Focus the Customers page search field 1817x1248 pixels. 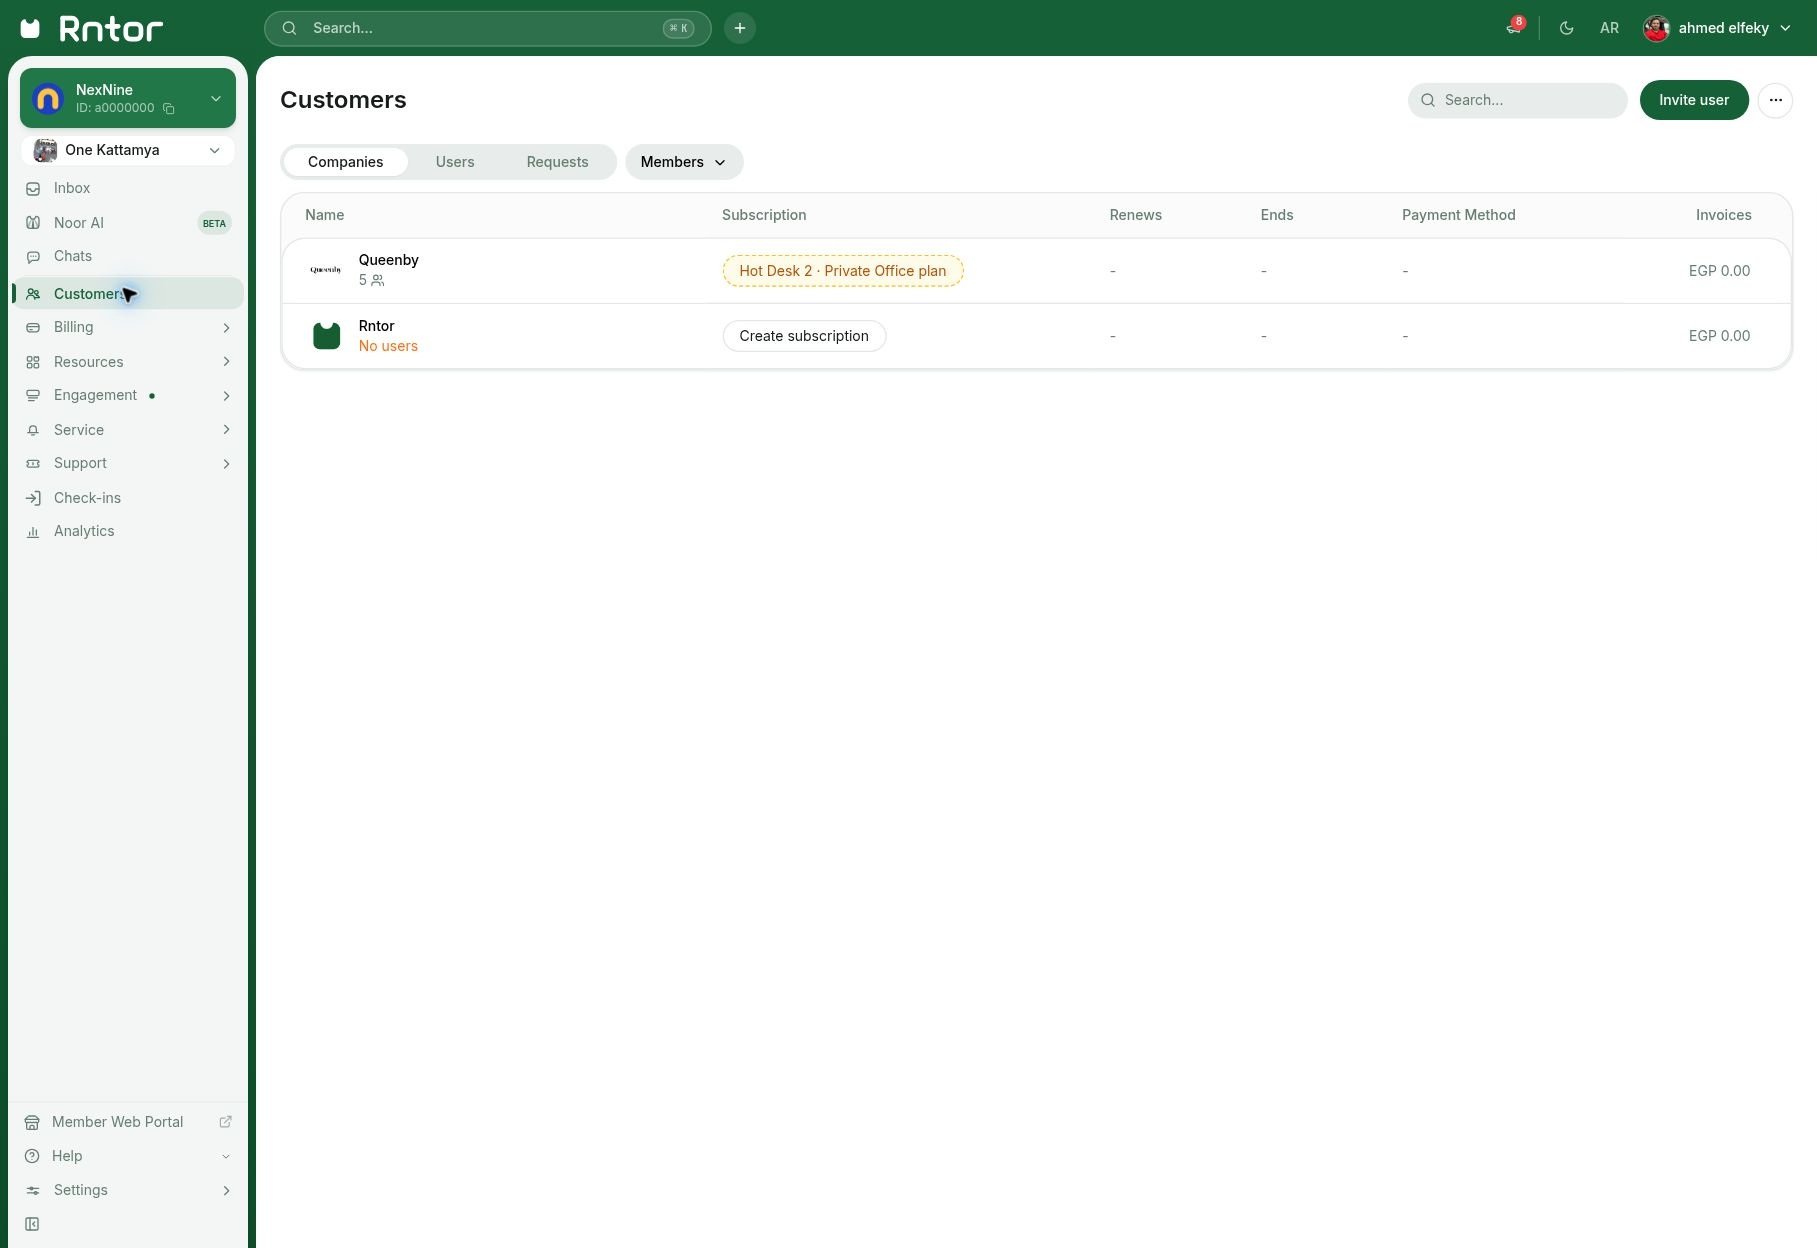(x=1517, y=100)
